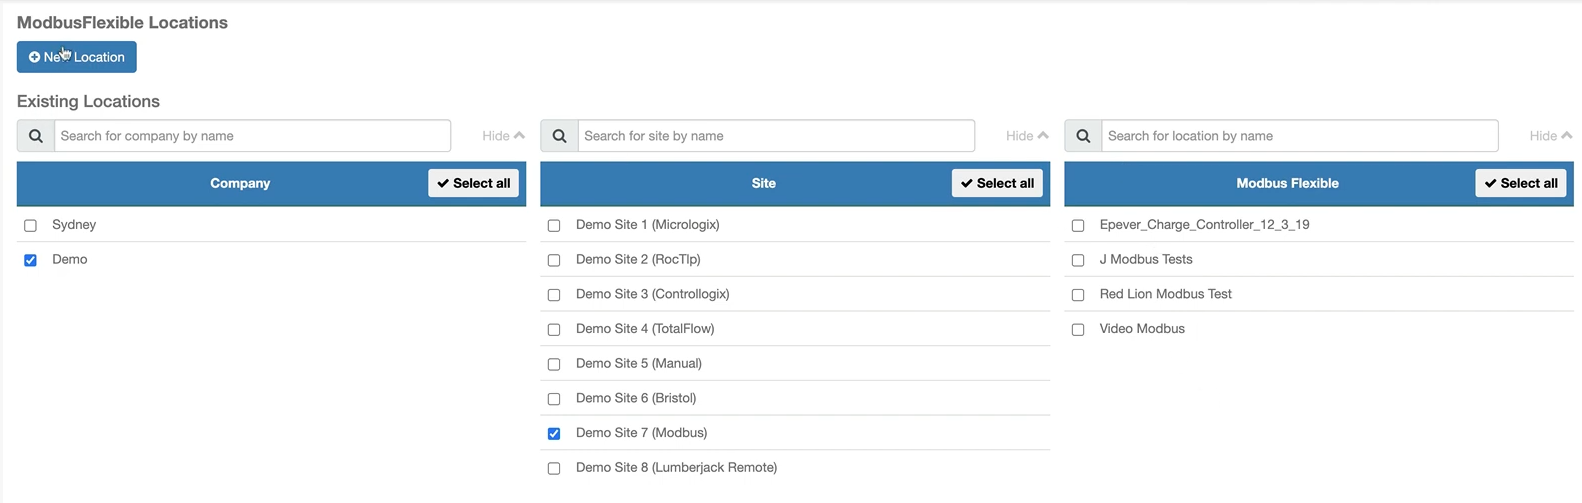This screenshot has height=503, width=1582.
Task: Select all sites
Action: coord(998,183)
